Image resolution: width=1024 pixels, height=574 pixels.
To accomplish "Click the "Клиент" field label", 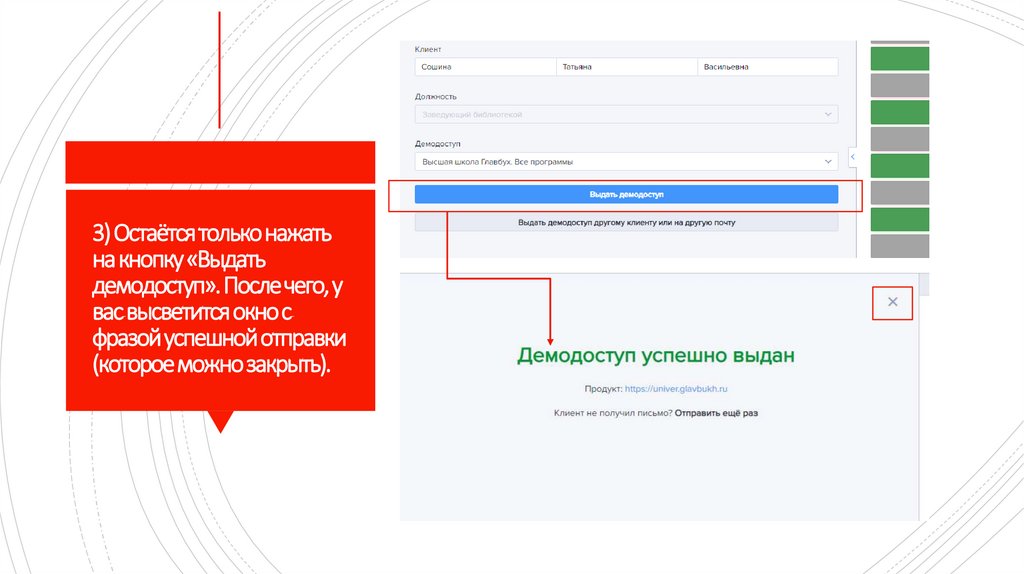I will (x=428, y=50).
